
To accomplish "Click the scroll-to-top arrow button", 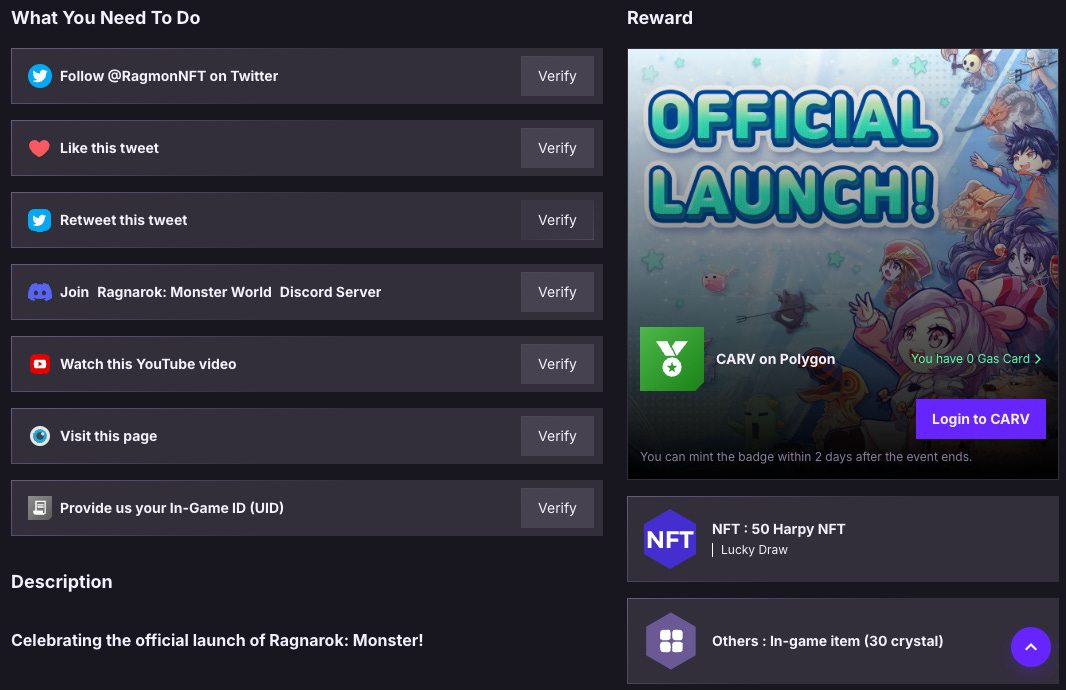I will point(1031,646).
